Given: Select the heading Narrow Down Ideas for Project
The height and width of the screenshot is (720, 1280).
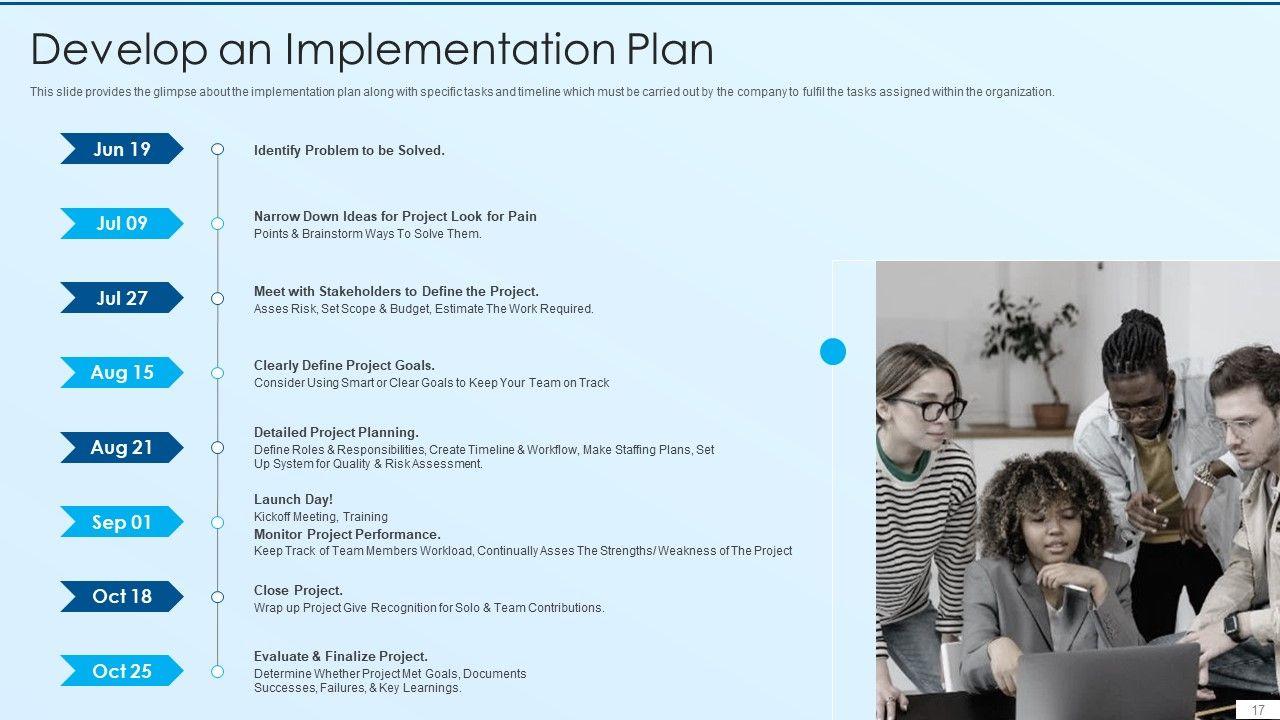Looking at the screenshot, I should coord(395,216).
